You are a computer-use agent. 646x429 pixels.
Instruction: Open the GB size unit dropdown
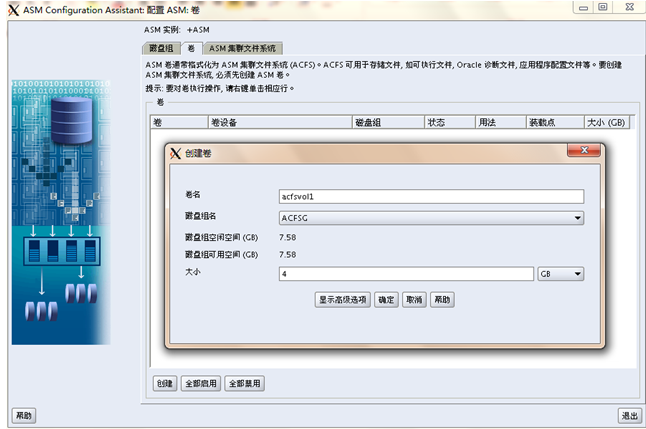[x=561, y=274]
